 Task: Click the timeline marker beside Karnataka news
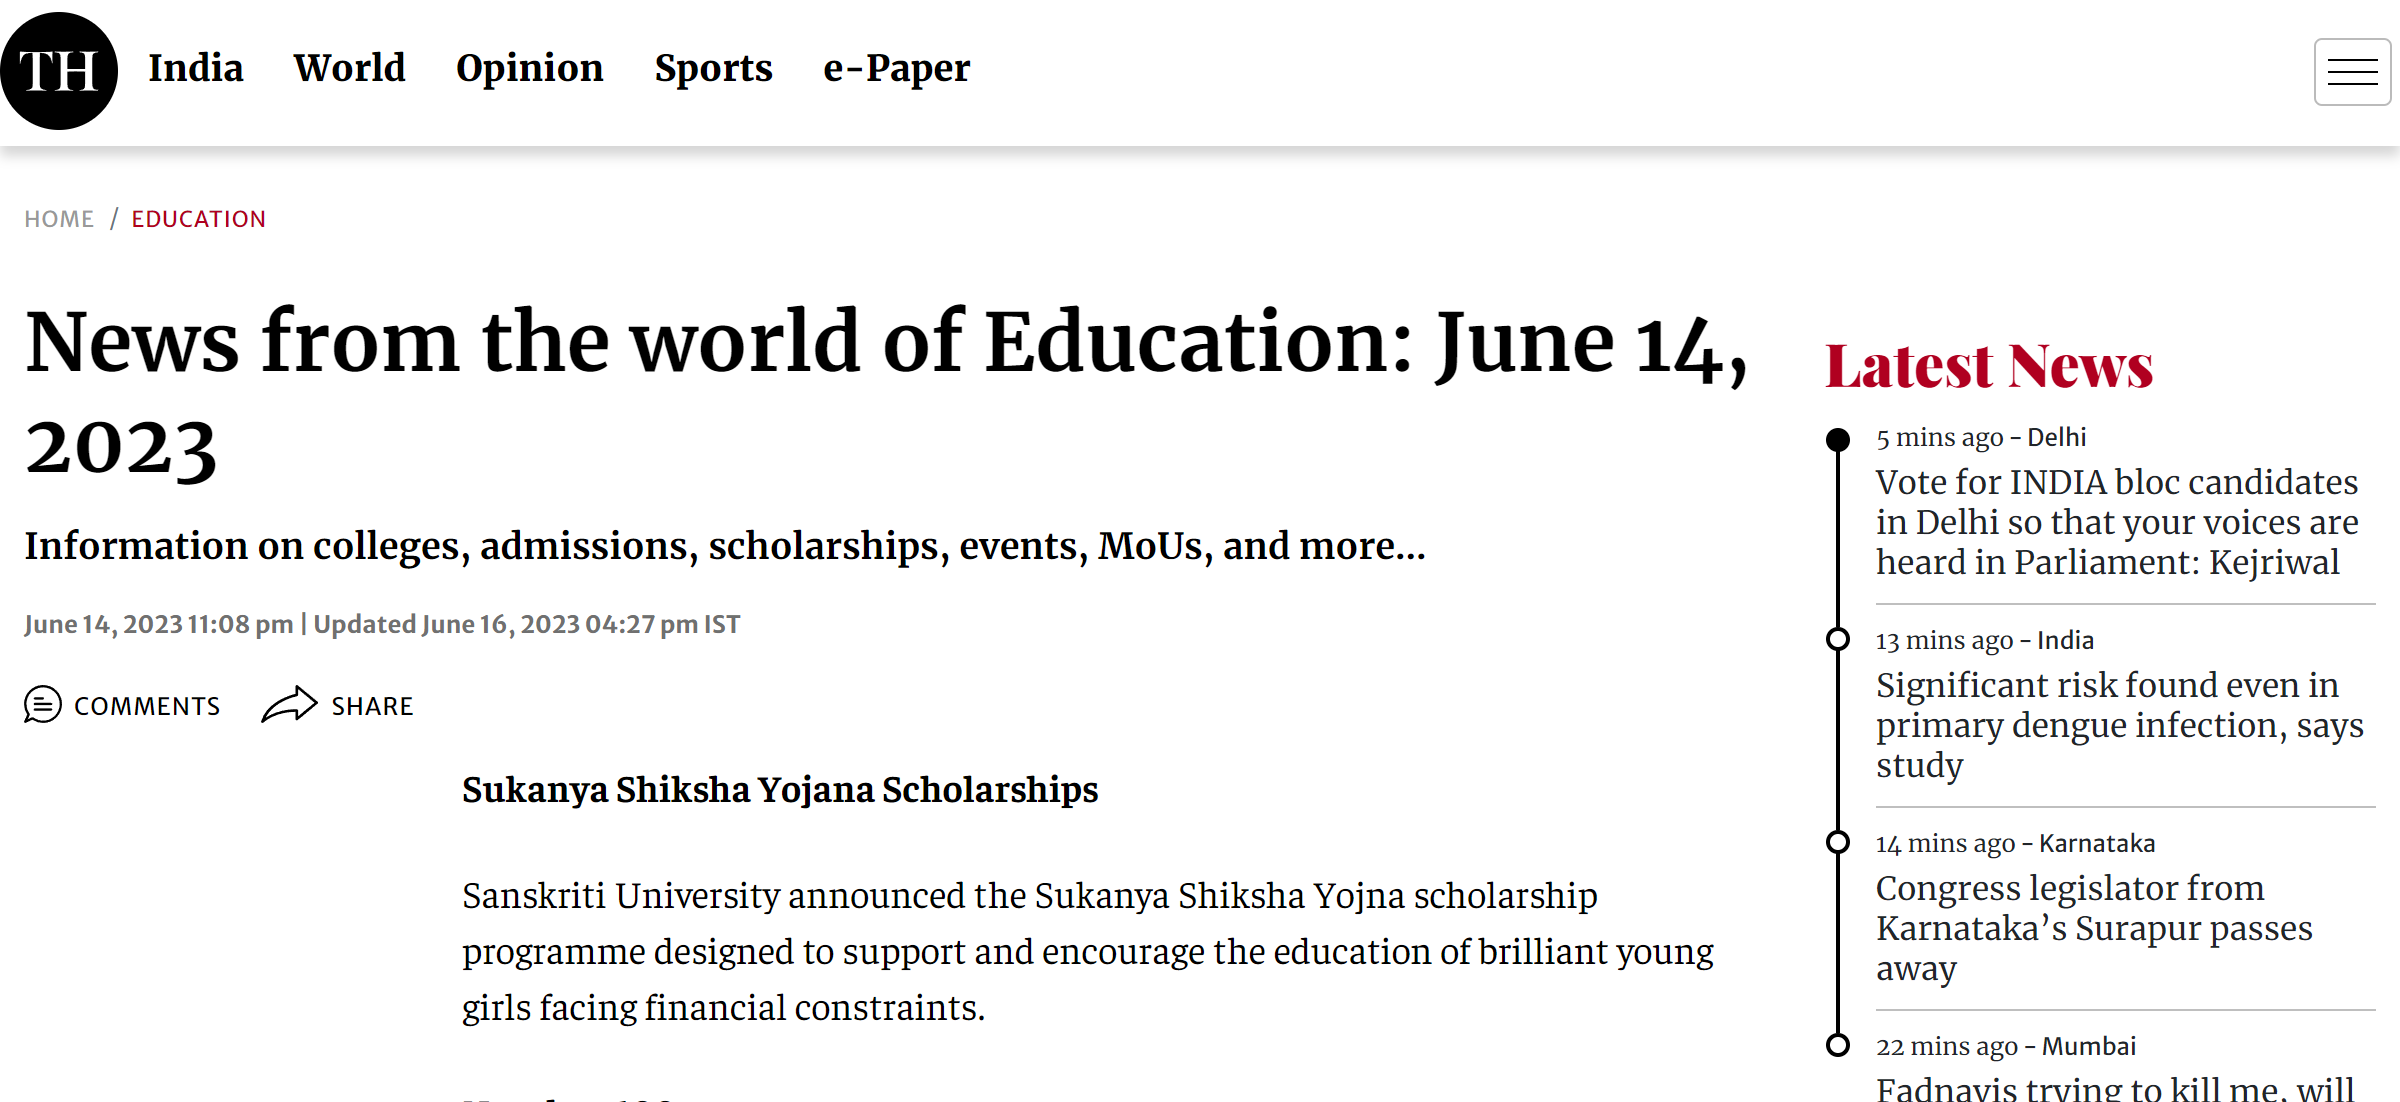point(1838,843)
